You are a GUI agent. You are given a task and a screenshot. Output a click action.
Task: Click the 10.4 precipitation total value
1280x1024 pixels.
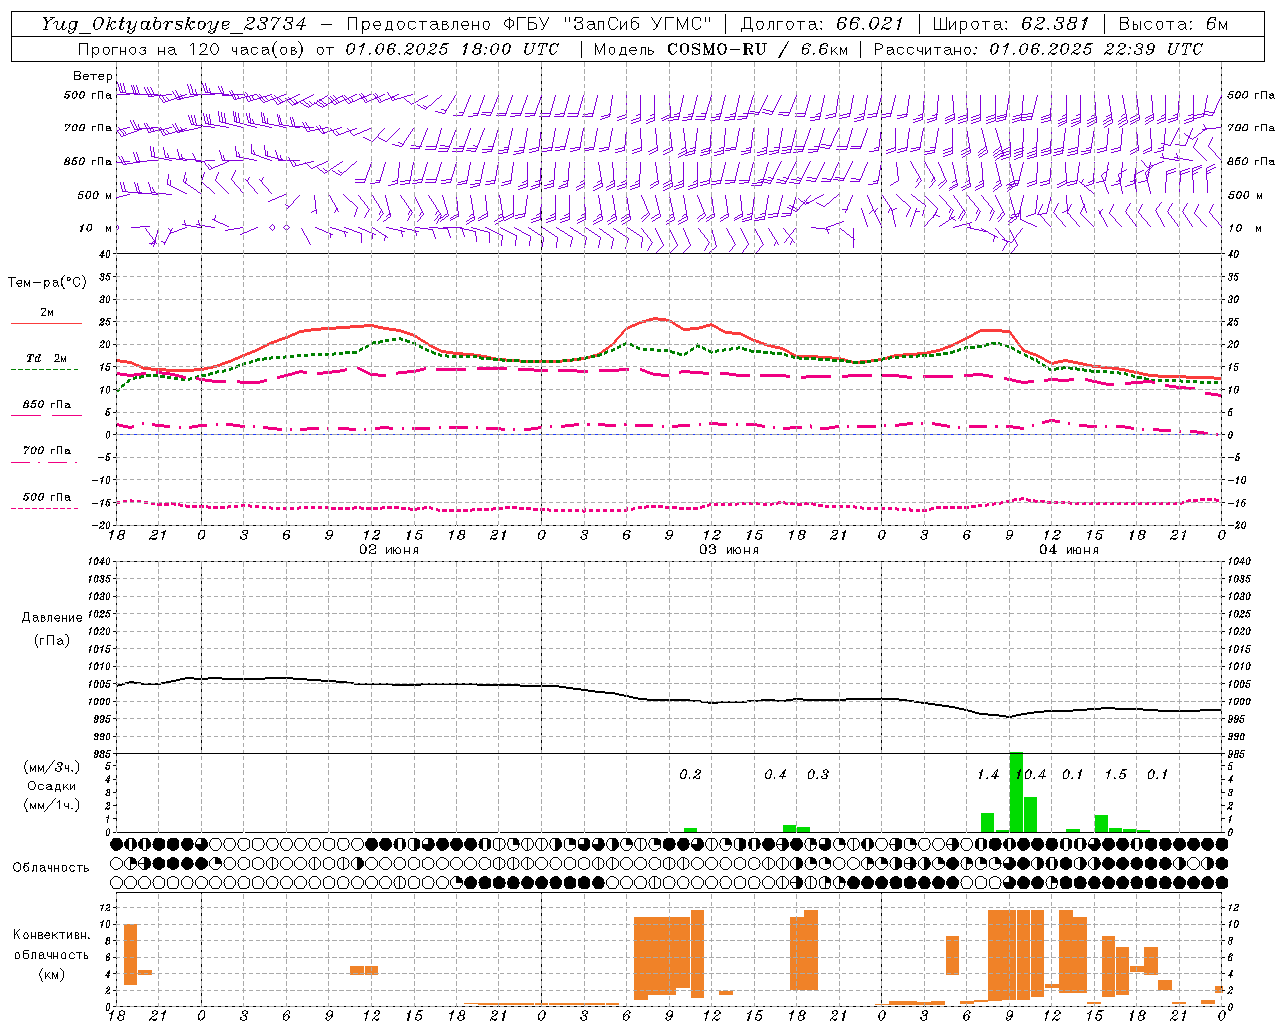coord(1031,775)
